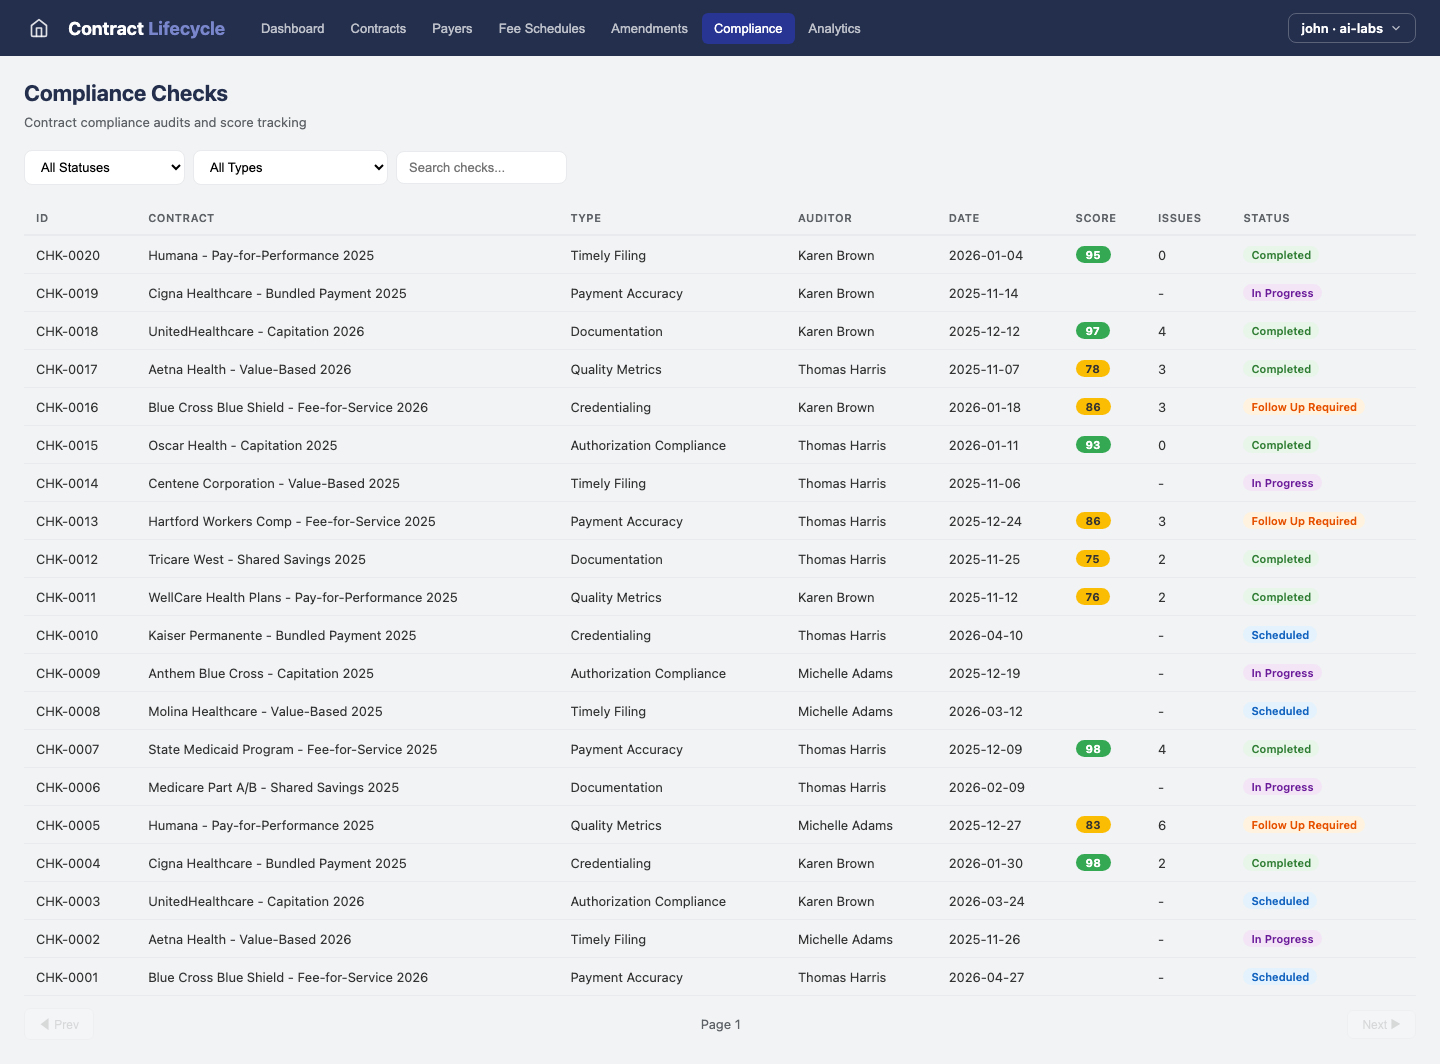Click the Search checks input field
This screenshot has width=1440, height=1064.
pos(481,167)
